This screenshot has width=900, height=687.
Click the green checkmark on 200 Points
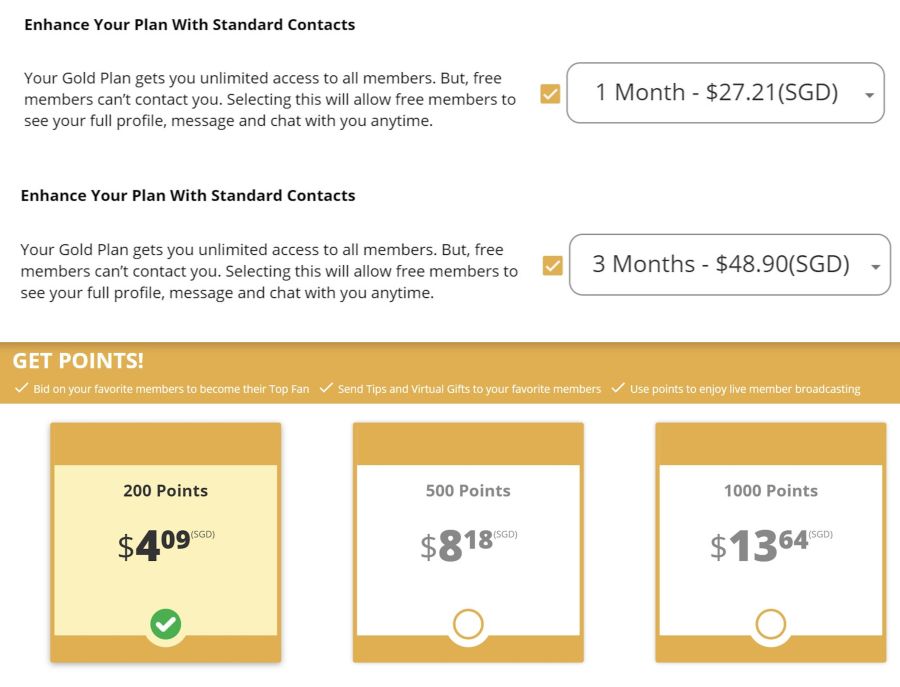pos(166,624)
